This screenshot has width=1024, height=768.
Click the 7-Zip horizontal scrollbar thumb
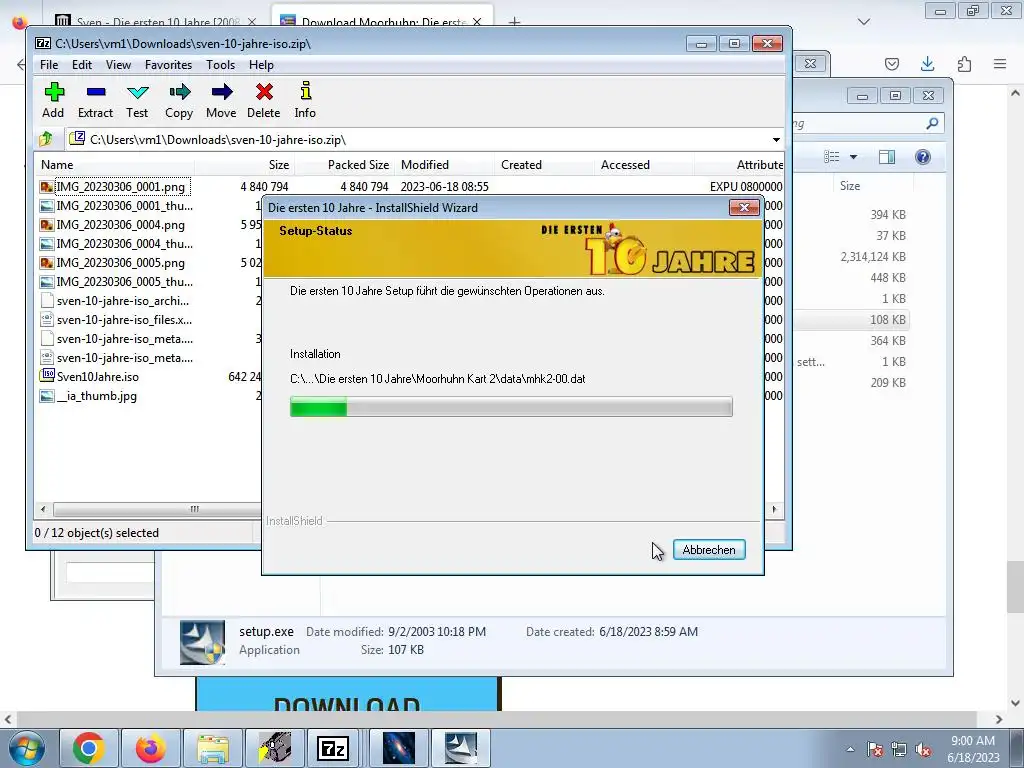157,509
